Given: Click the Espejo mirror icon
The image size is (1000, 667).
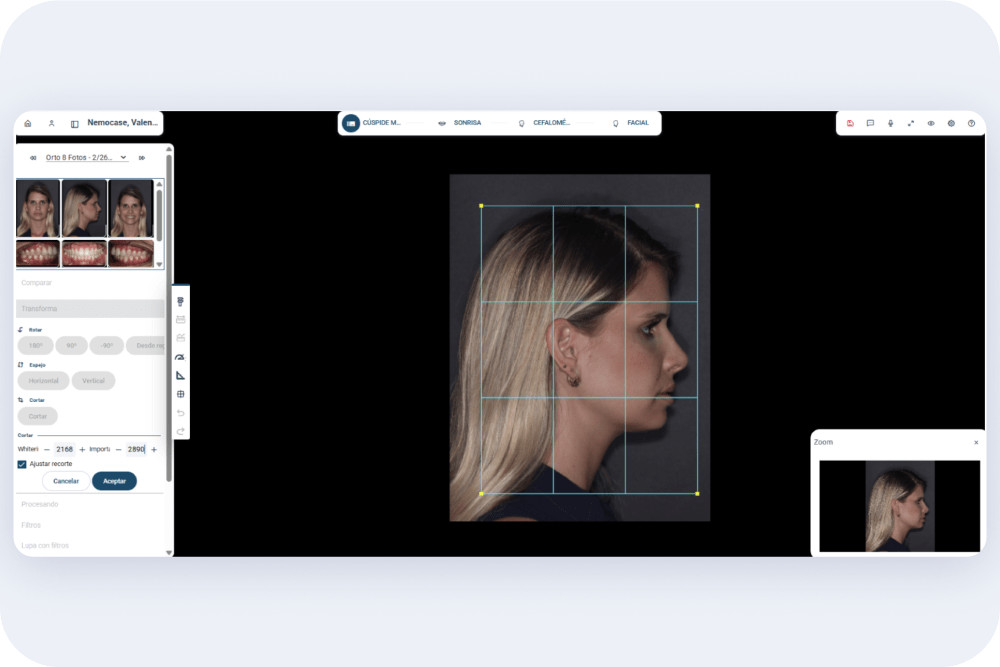Looking at the screenshot, I should click(20, 365).
